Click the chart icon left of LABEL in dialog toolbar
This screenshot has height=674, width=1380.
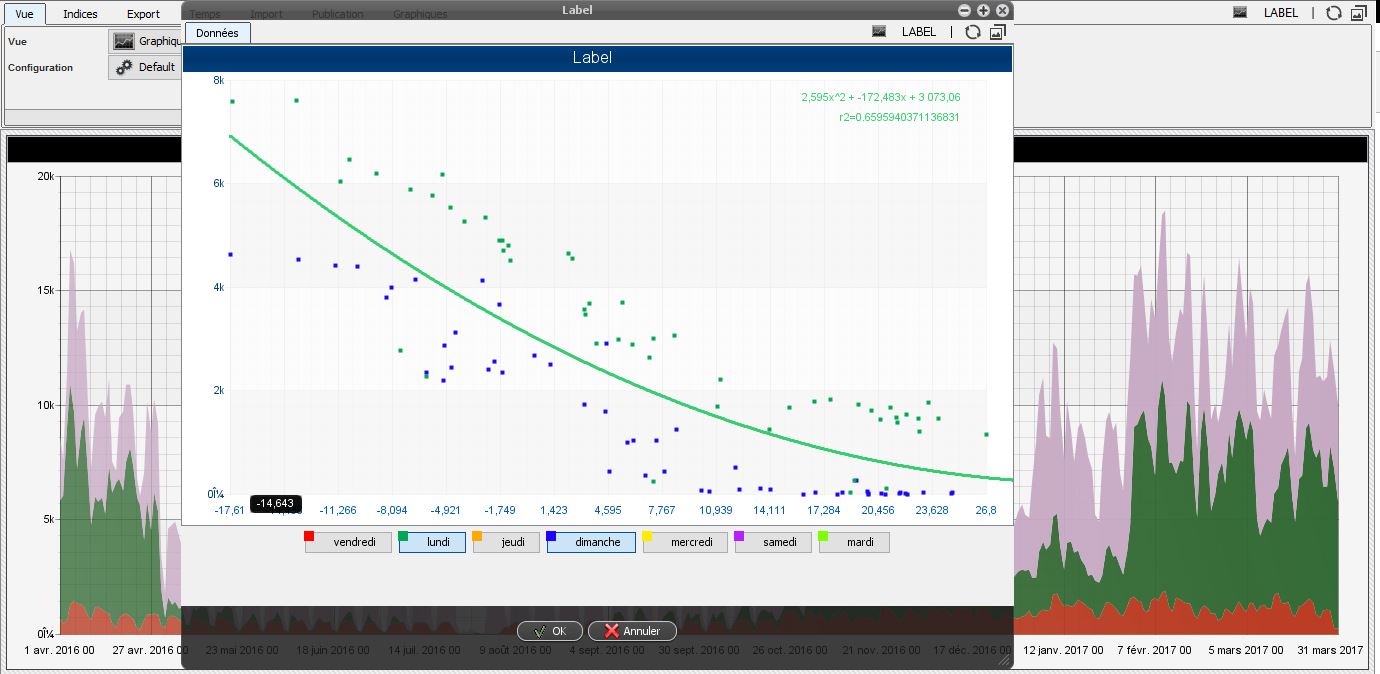point(879,32)
